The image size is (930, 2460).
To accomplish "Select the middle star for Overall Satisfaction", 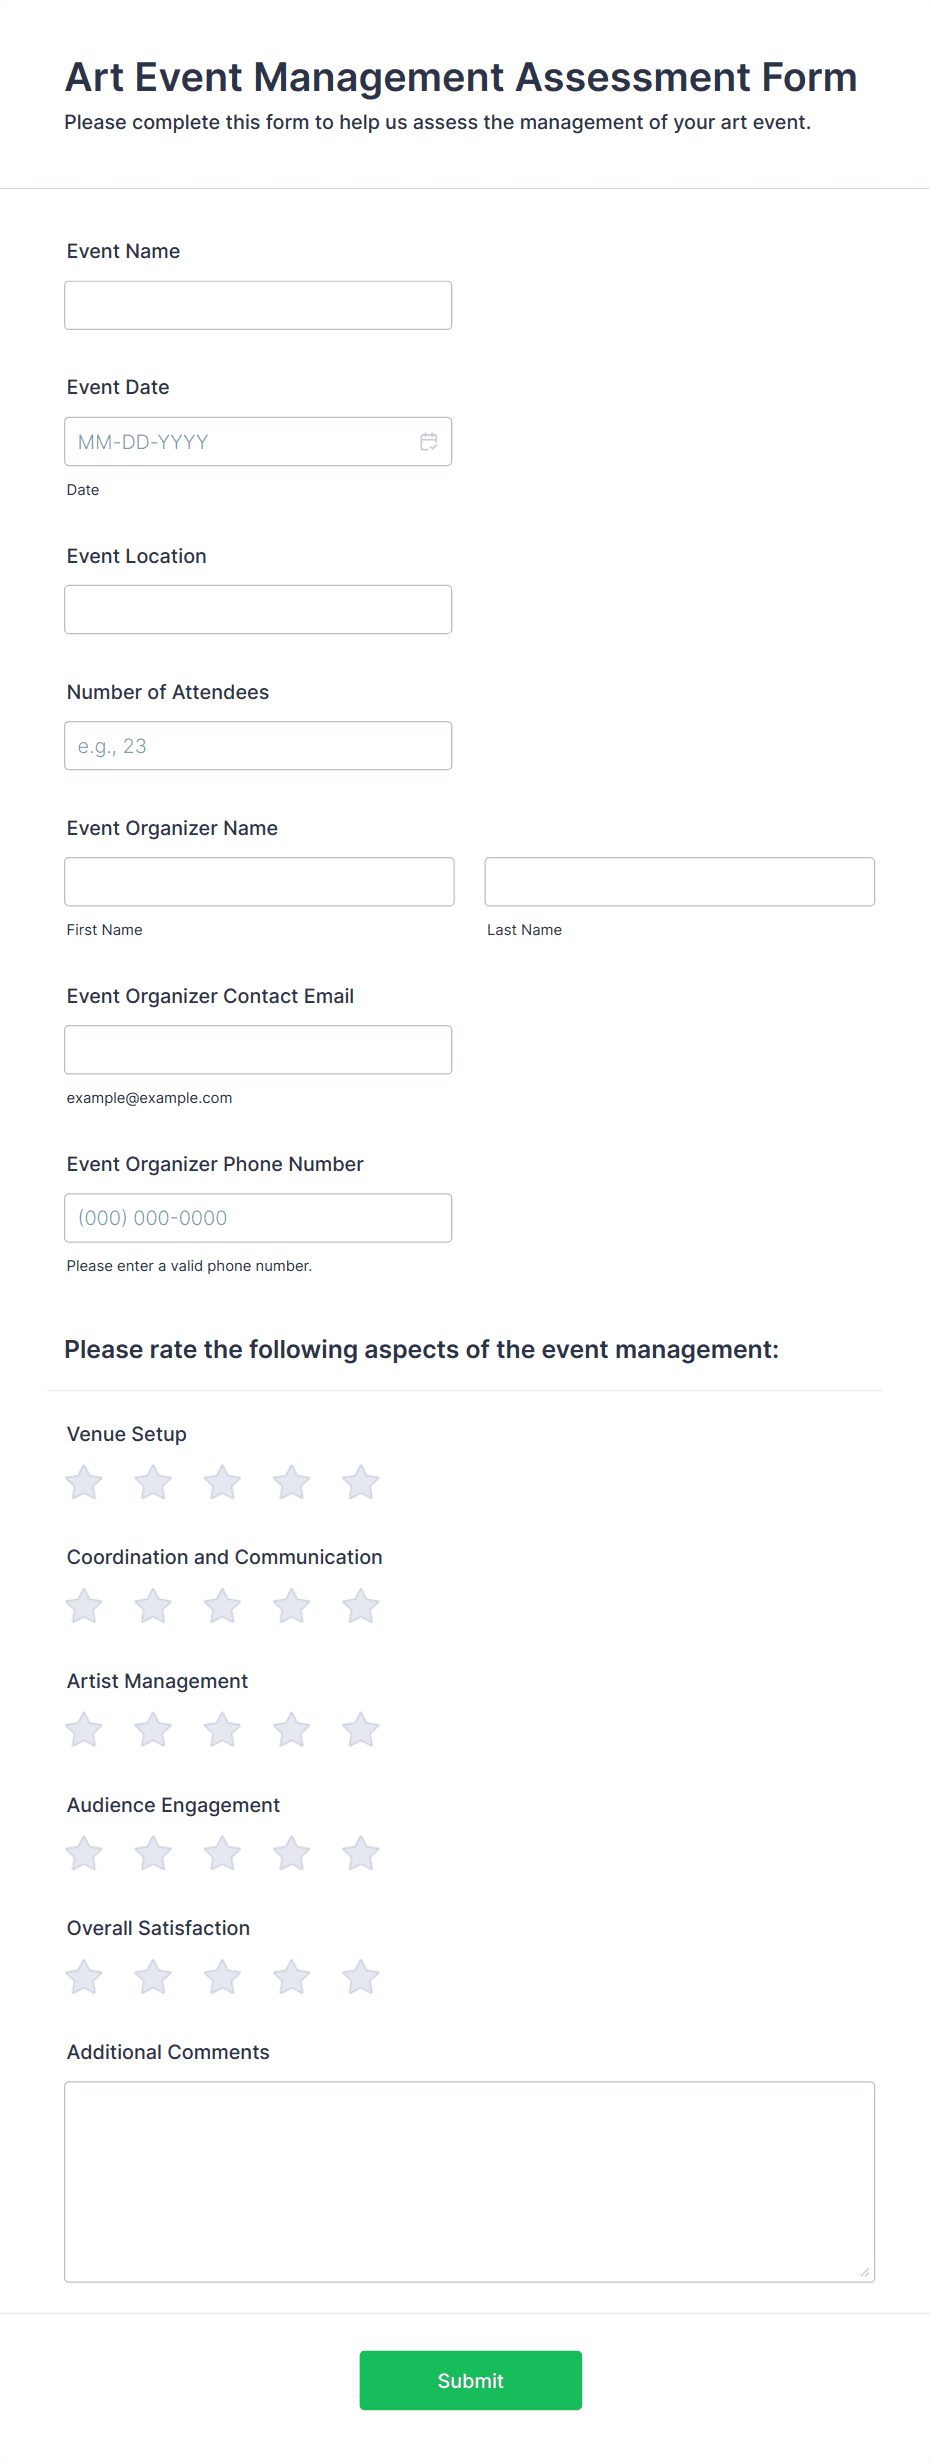I will 222,1976.
